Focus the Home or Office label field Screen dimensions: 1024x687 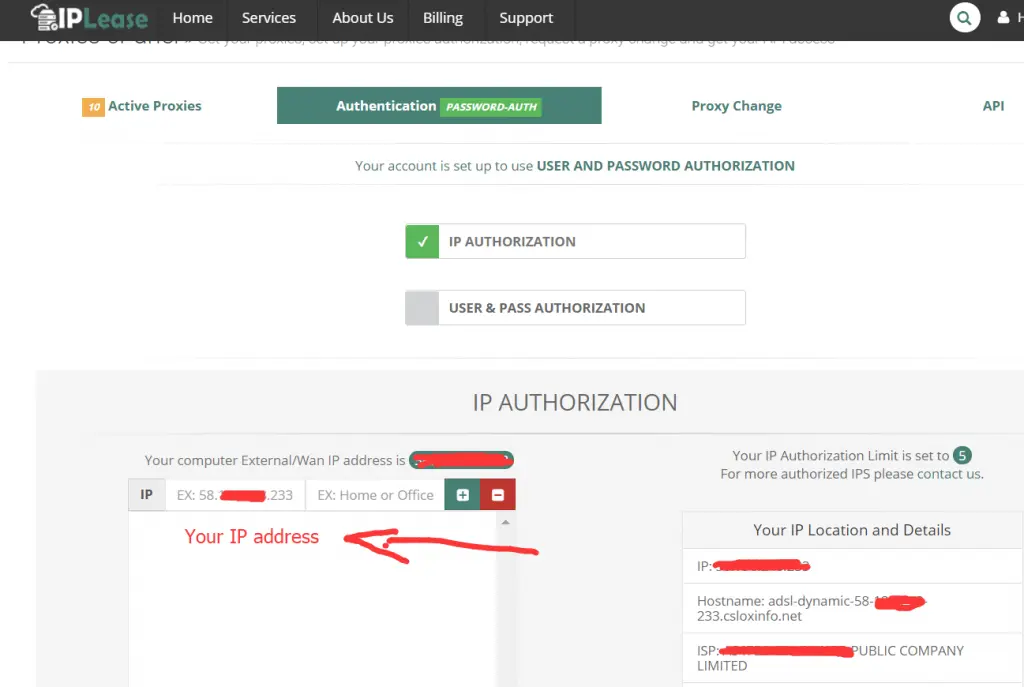[376, 495]
